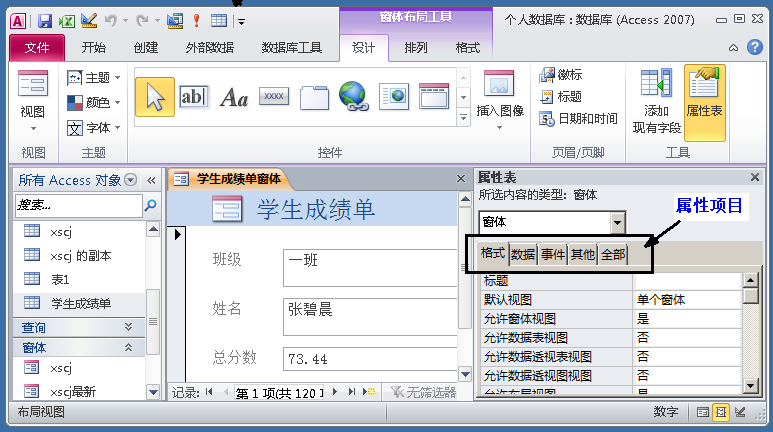Go to next record button
Screen dimensions: 773x432
[x=335, y=392]
